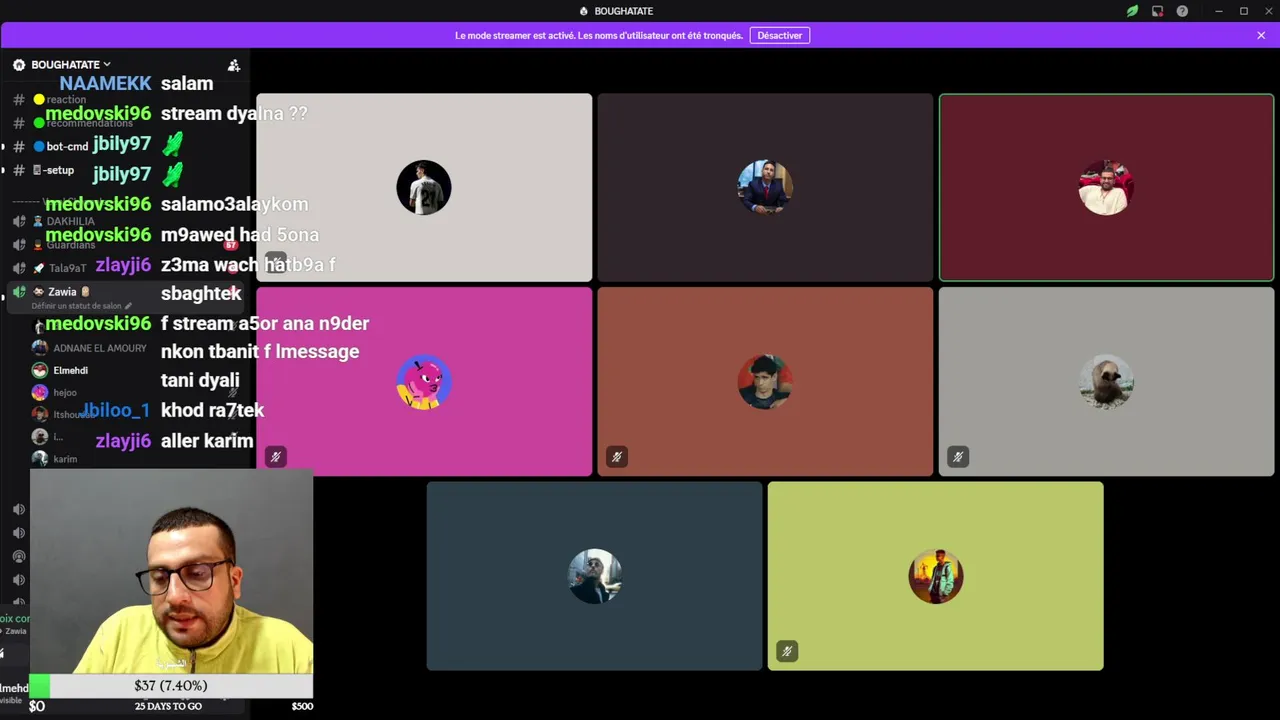
Task: Click chat username NAAMEKK
Action: (105, 84)
